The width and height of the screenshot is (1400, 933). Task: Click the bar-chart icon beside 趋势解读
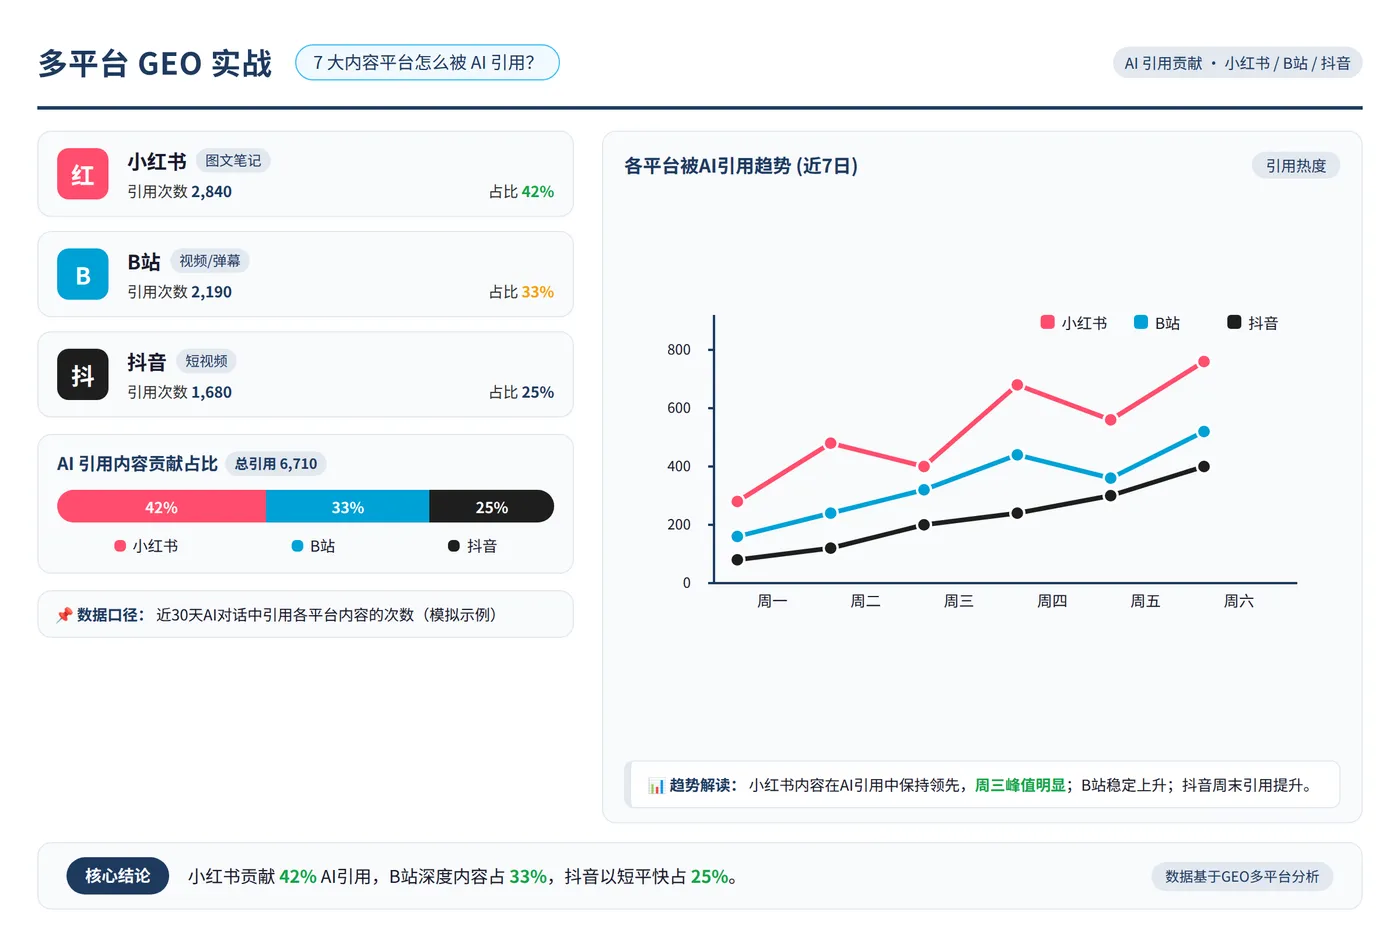(656, 786)
